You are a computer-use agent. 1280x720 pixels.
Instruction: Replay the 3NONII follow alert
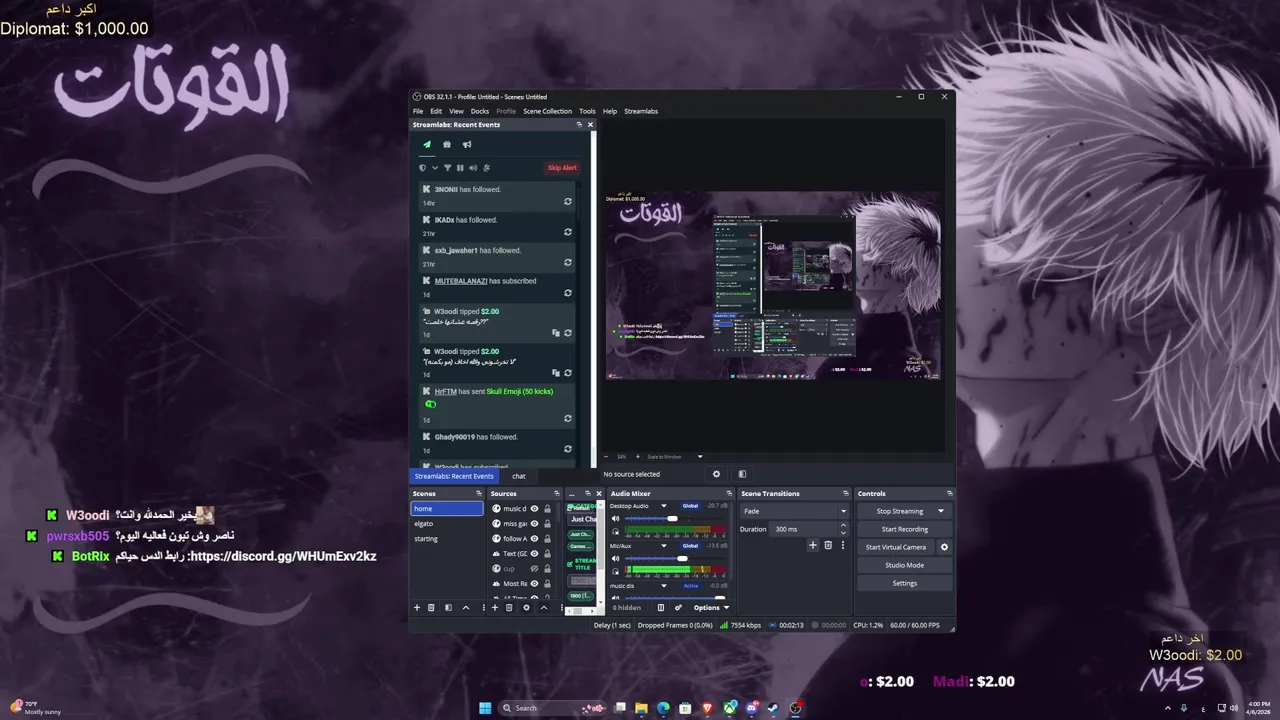click(x=568, y=201)
